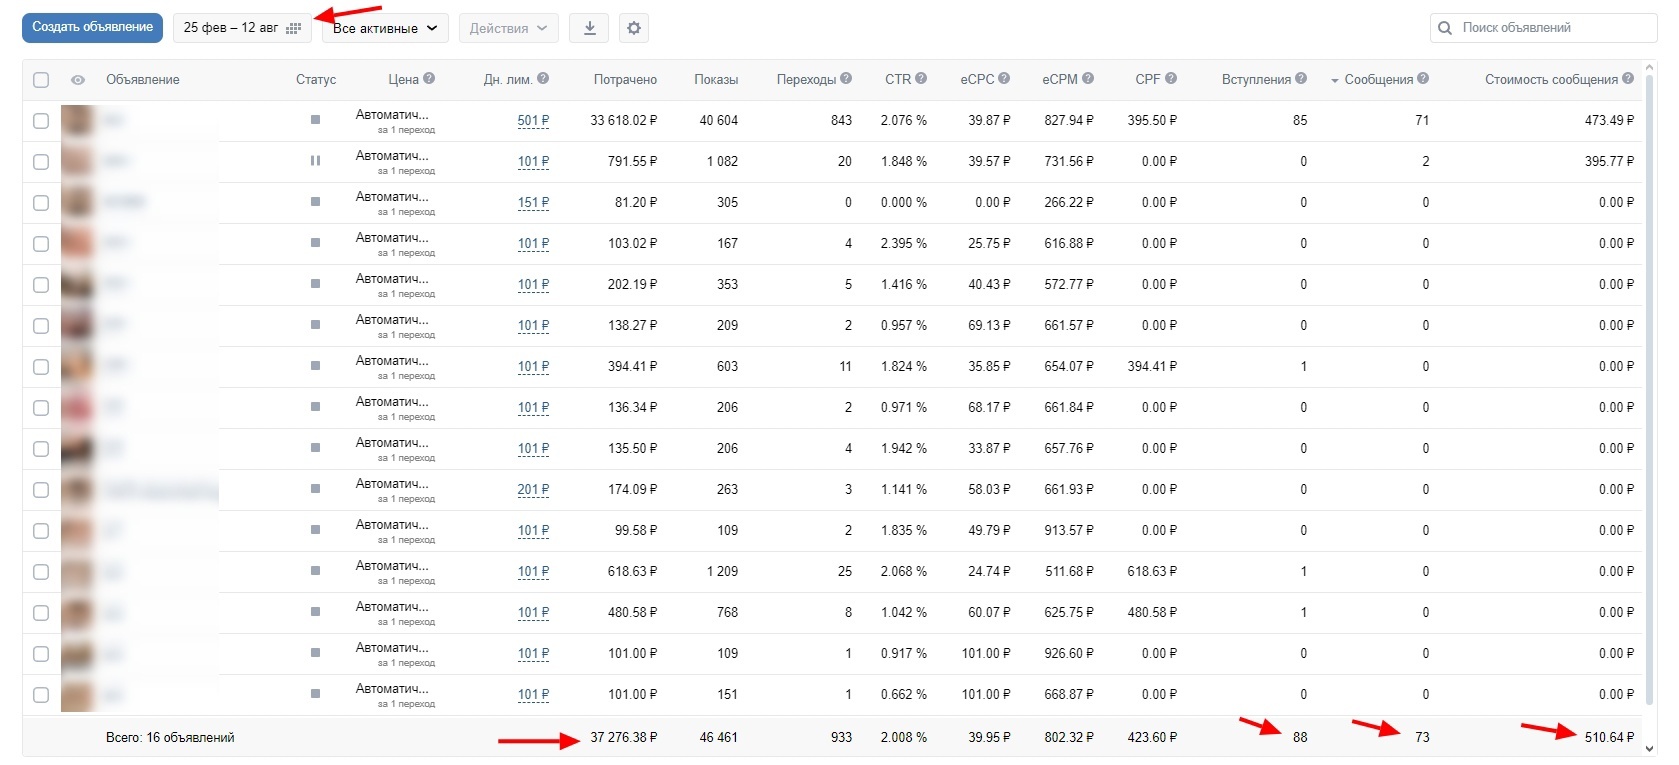The height and width of the screenshot is (765, 1679).
Task: Click help icon next to eCPC
Action: click(x=1004, y=78)
